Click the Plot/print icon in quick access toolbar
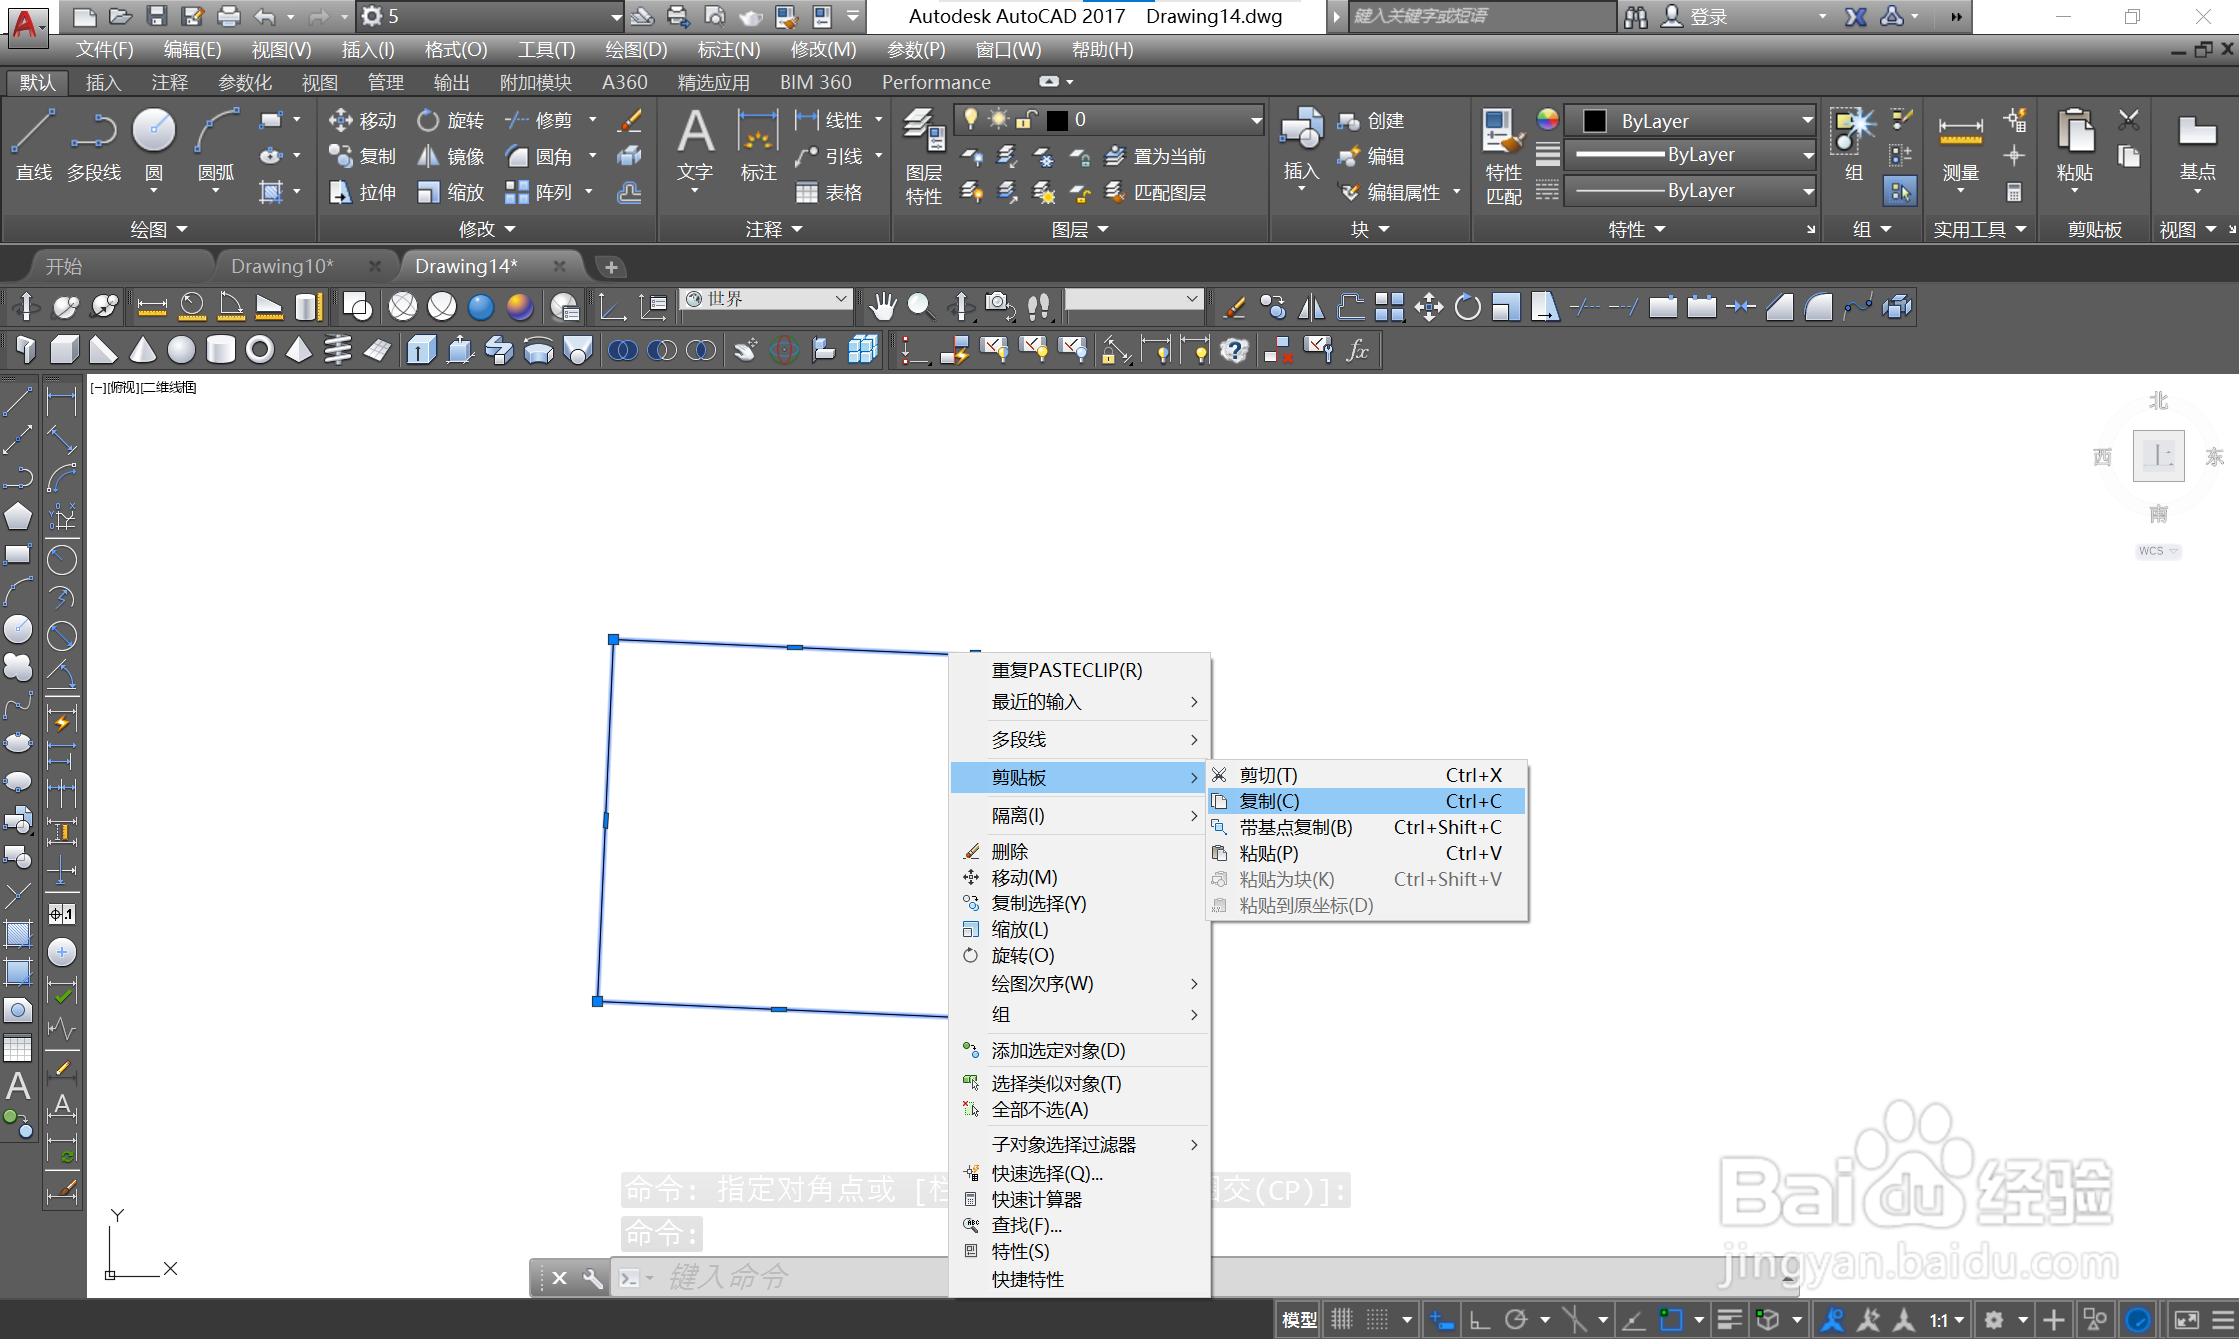2239x1339 pixels. point(229,16)
